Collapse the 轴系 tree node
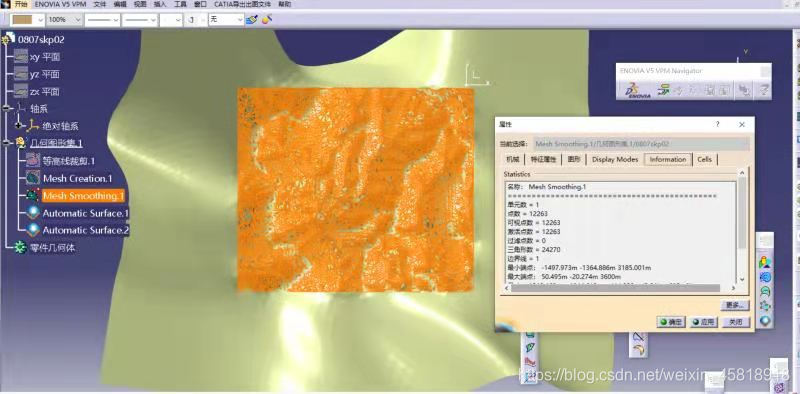 click(x=6, y=108)
